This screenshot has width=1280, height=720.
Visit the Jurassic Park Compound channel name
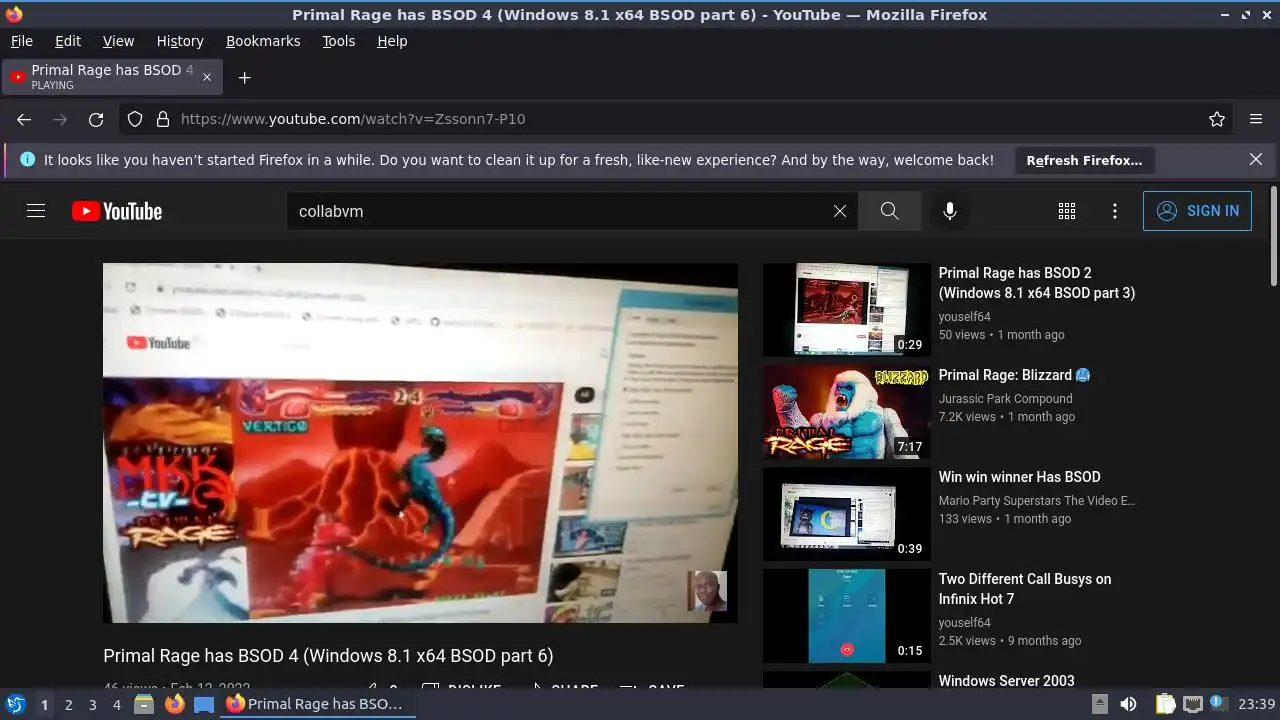click(x=1005, y=398)
